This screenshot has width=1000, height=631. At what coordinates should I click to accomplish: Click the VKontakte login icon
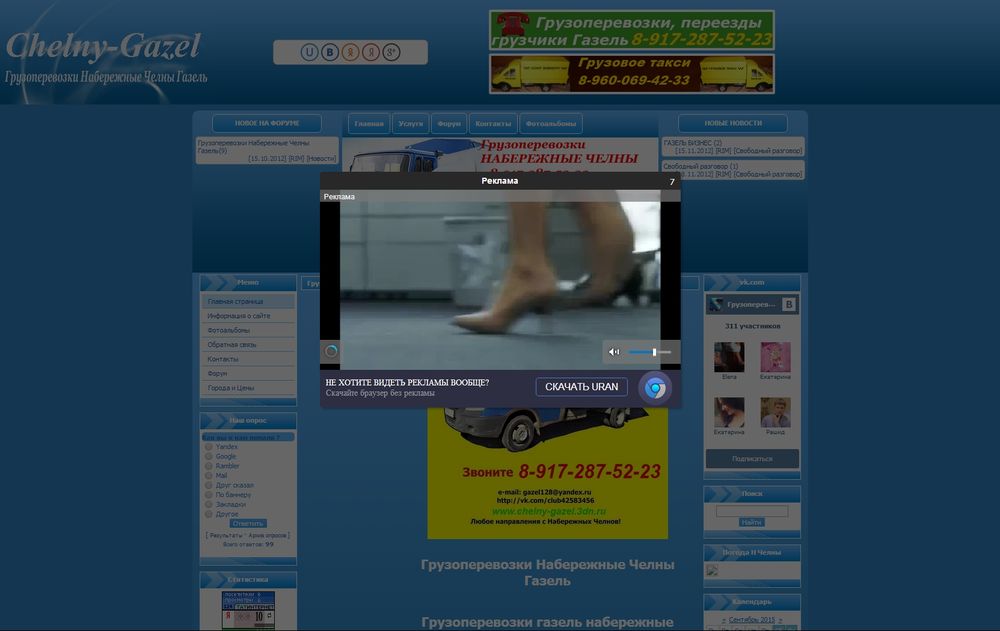[330, 52]
